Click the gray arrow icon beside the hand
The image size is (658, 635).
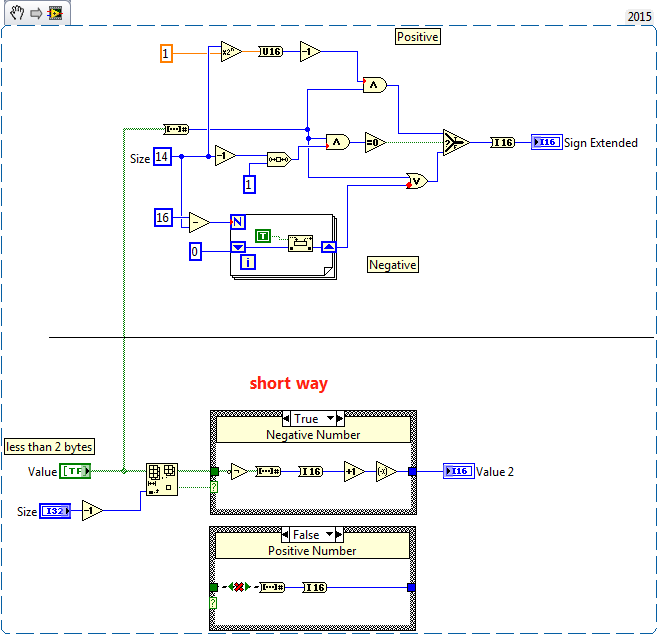tap(37, 13)
